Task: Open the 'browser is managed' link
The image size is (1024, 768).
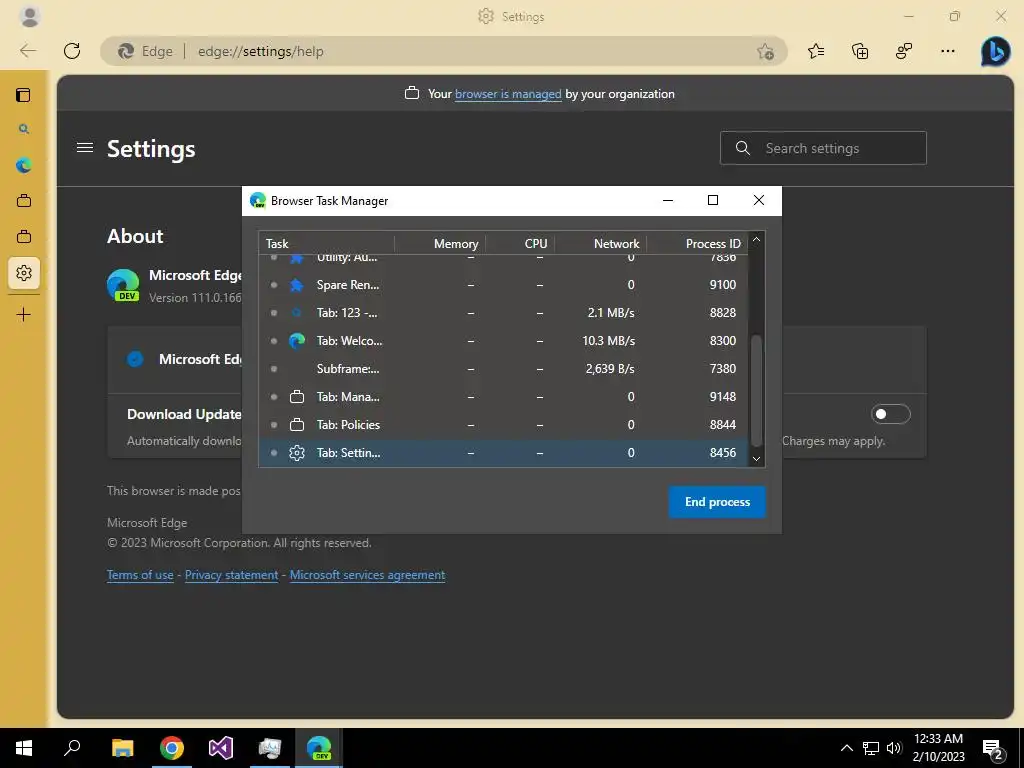Action: click(508, 94)
